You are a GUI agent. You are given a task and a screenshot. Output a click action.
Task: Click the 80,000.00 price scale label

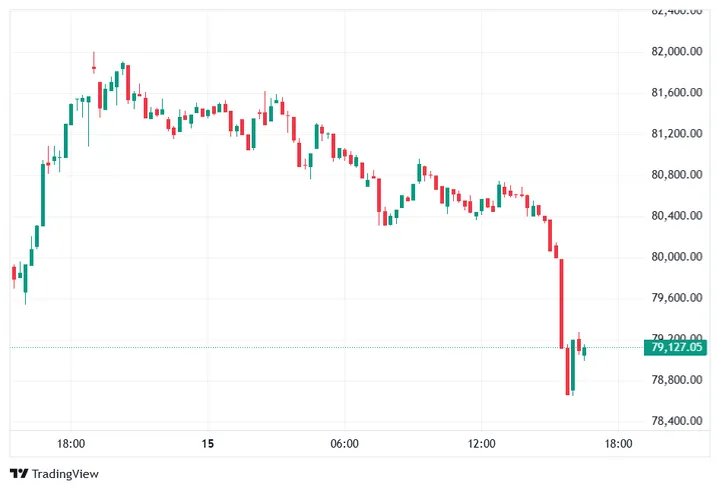[x=677, y=257]
